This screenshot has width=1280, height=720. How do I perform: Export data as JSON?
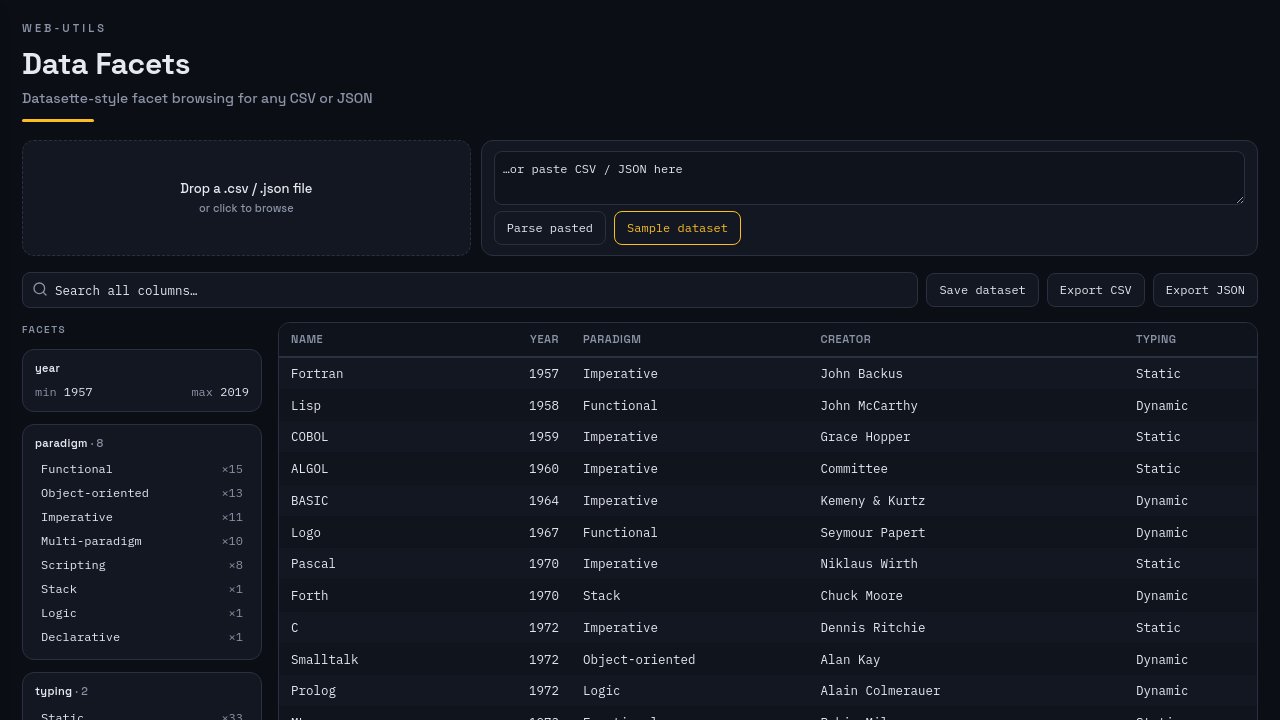click(x=1205, y=290)
